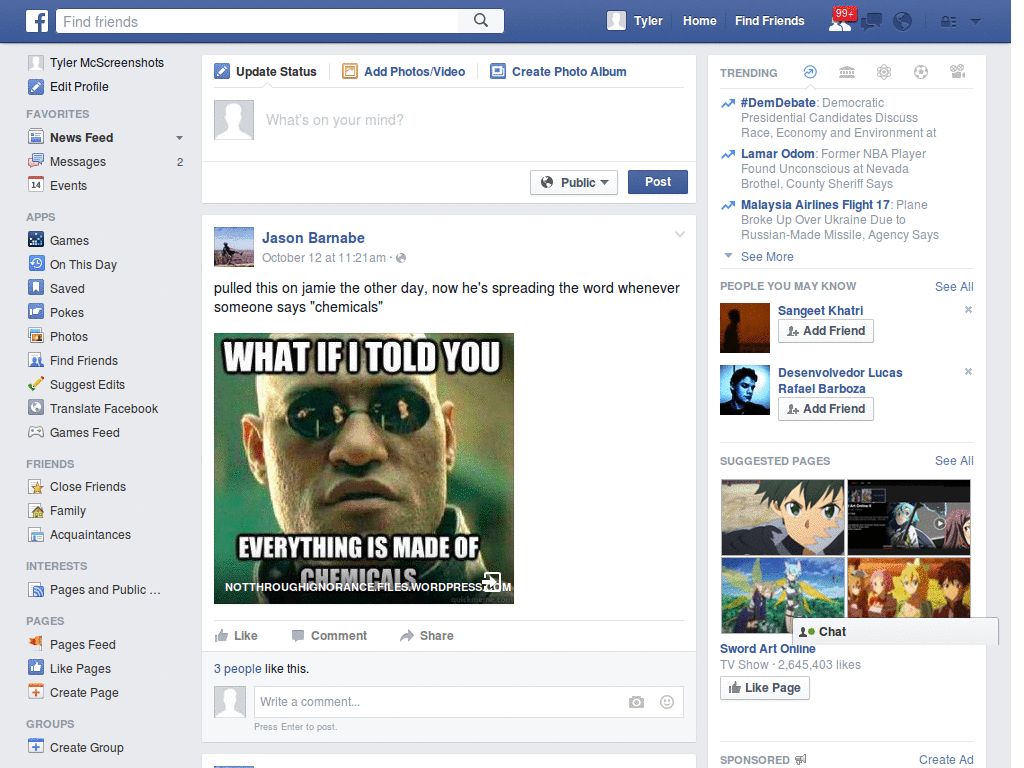
Task: Open Messages in the sidebar
Action: pyautogui.click(x=77, y=162)
